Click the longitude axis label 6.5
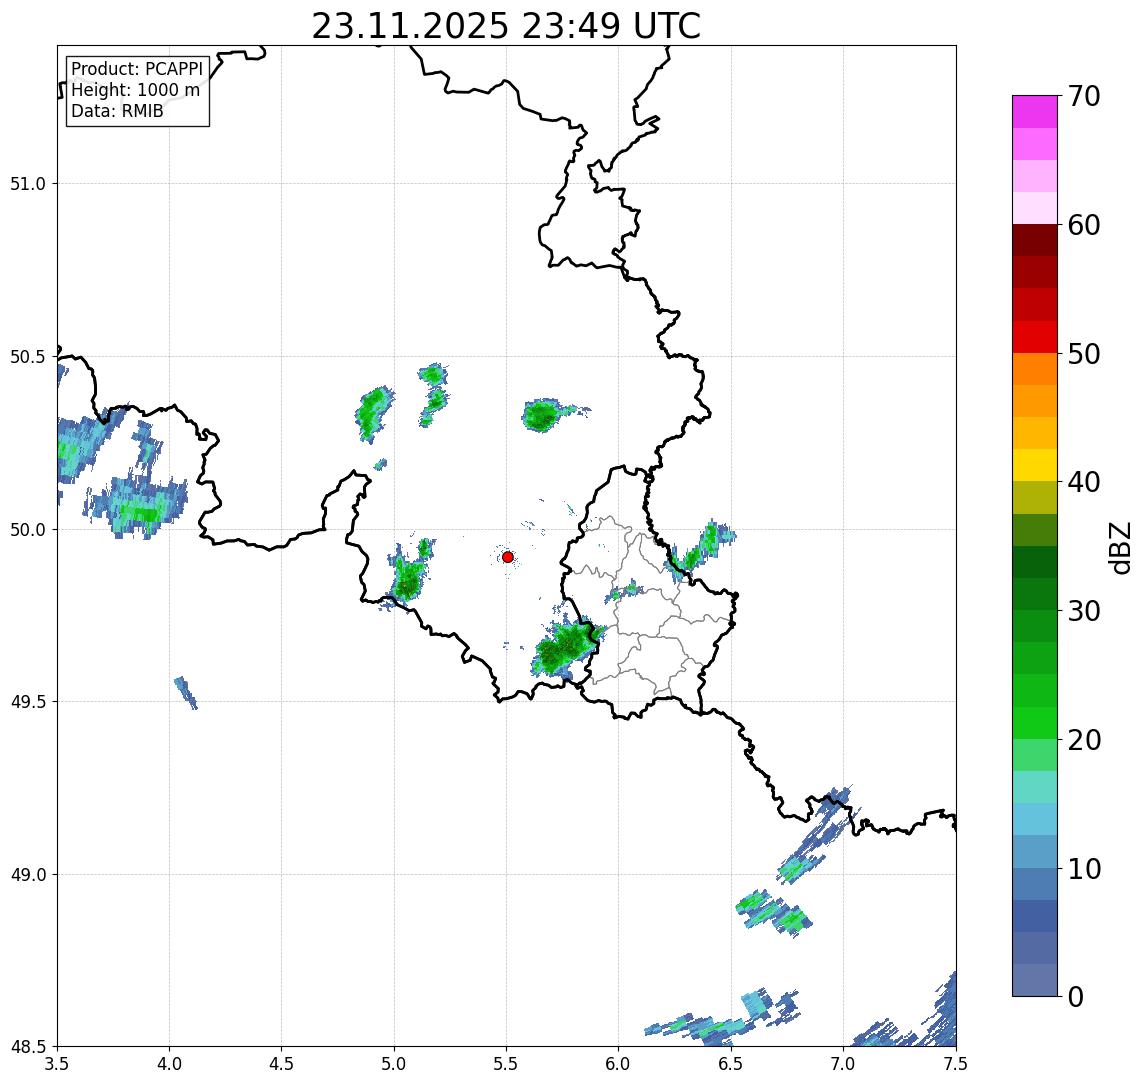This screenshot has width=1145, height=1084. point(731,1064)
